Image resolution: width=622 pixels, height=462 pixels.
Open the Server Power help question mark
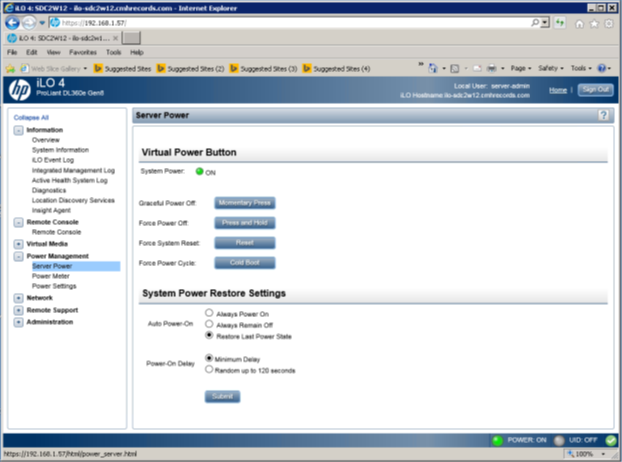coord(603,115)
